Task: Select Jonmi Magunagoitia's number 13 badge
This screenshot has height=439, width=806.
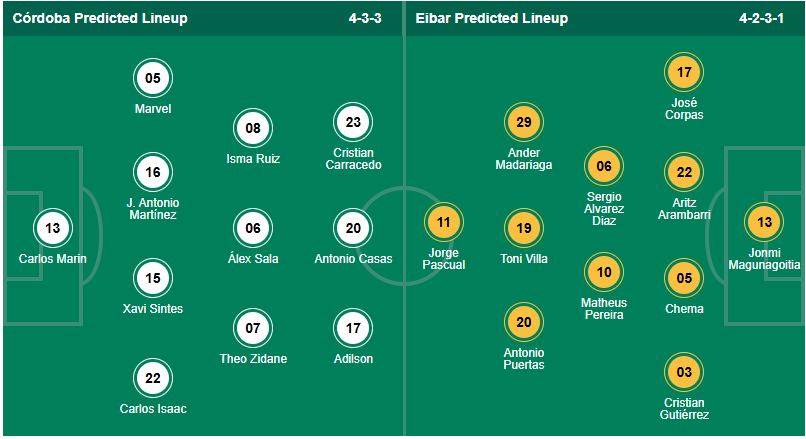Action: tap(764, 223)
